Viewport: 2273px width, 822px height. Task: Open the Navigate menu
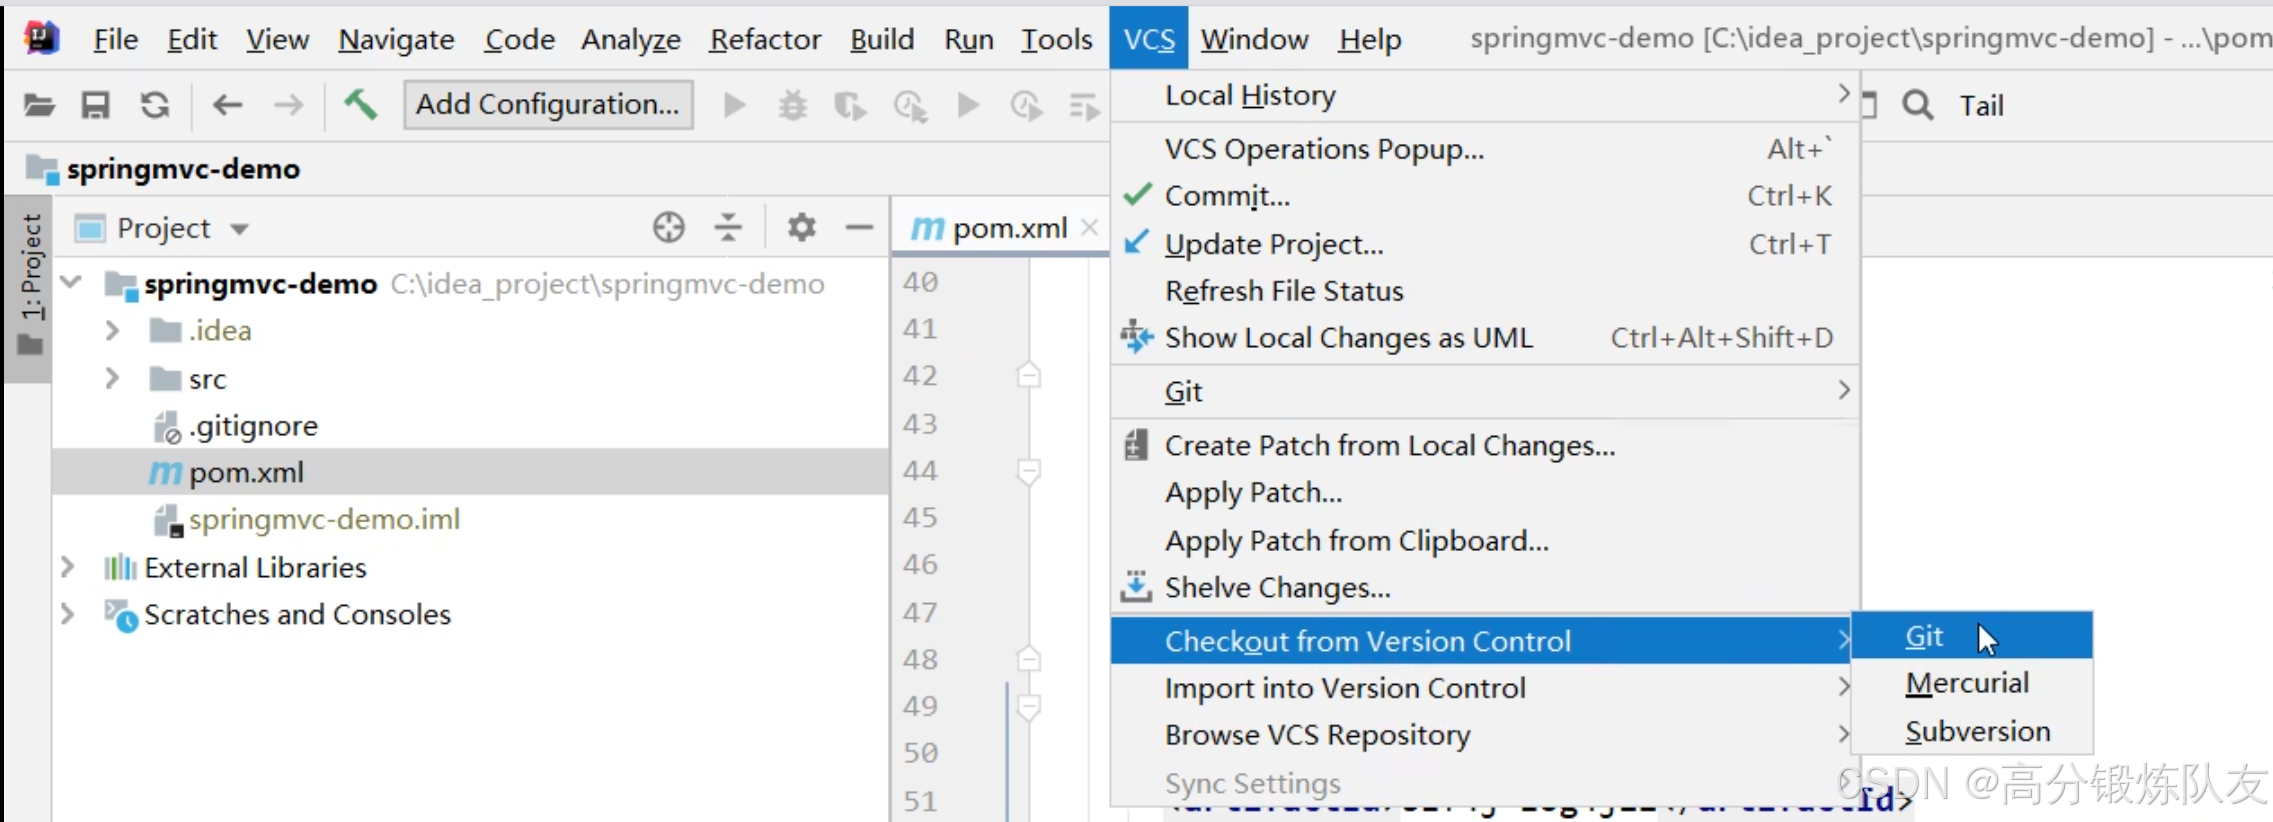click(396, 39)
